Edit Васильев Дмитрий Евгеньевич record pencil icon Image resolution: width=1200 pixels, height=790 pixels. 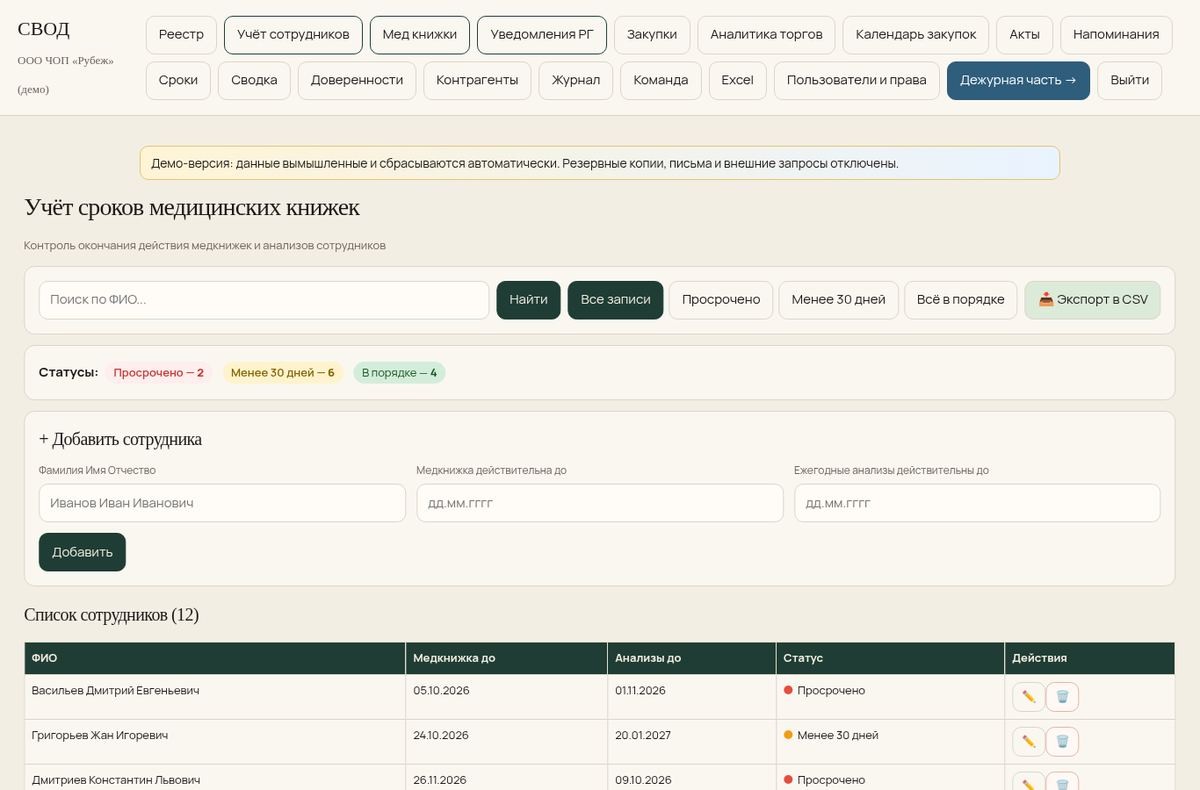[1028, 697]
